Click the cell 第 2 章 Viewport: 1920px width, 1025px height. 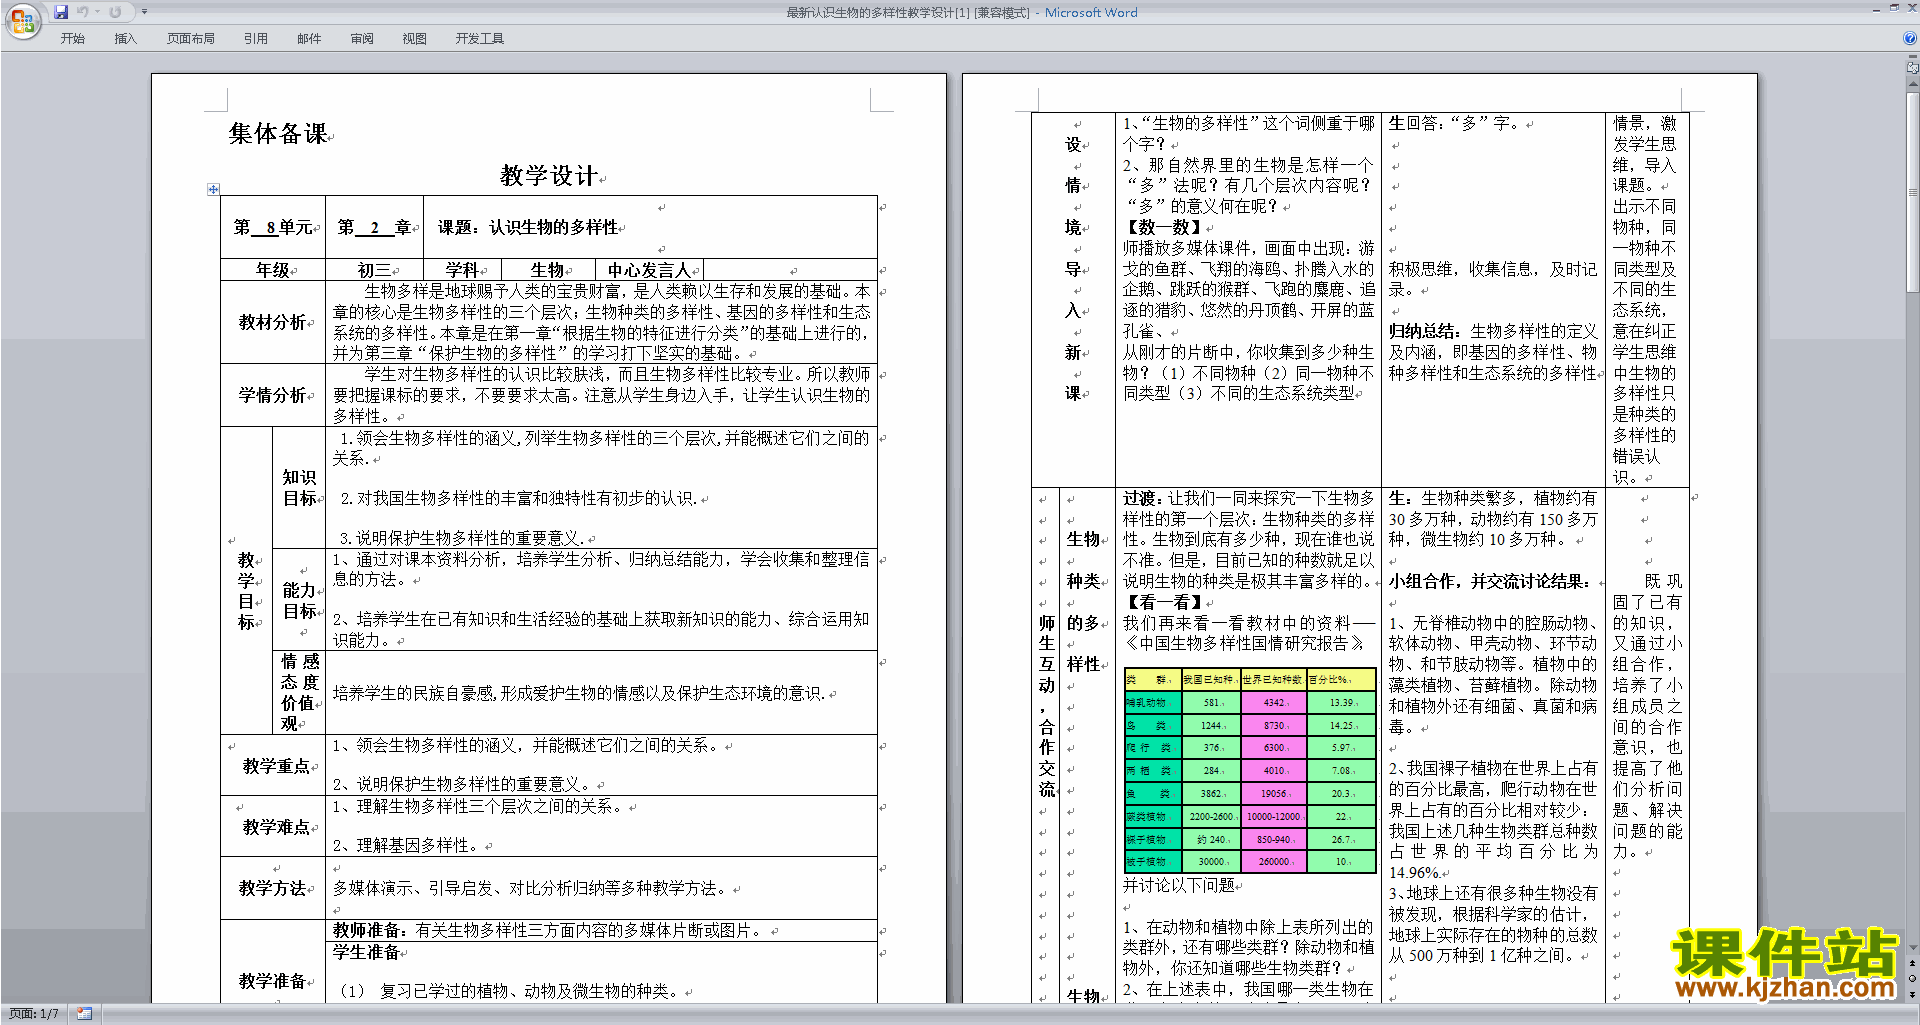tap(375, 228)
